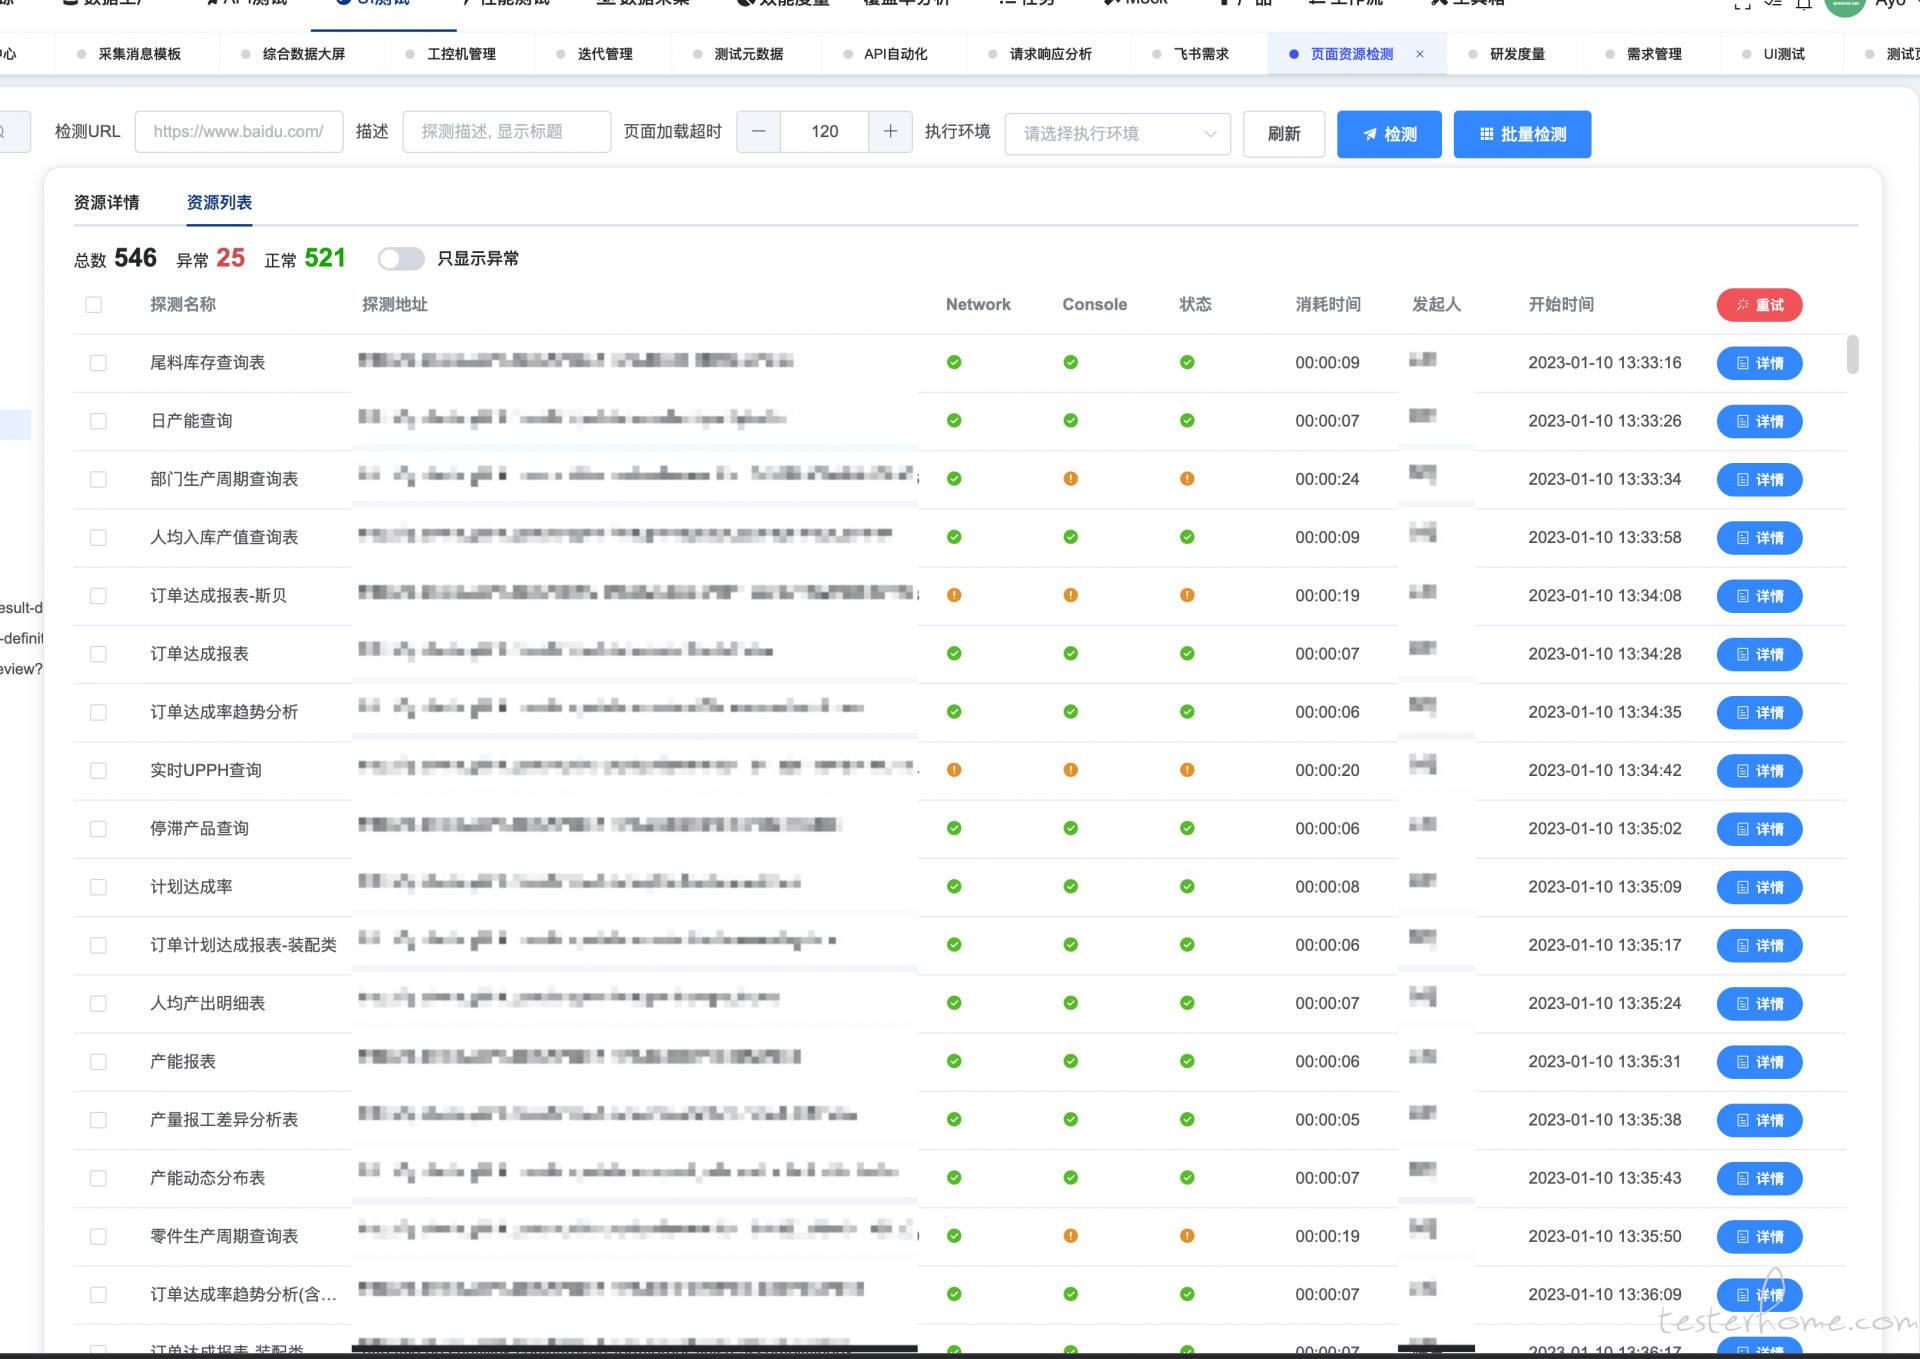
Task: Check the box for 人均入库产值查询表
Action: [x=98, y=537]
